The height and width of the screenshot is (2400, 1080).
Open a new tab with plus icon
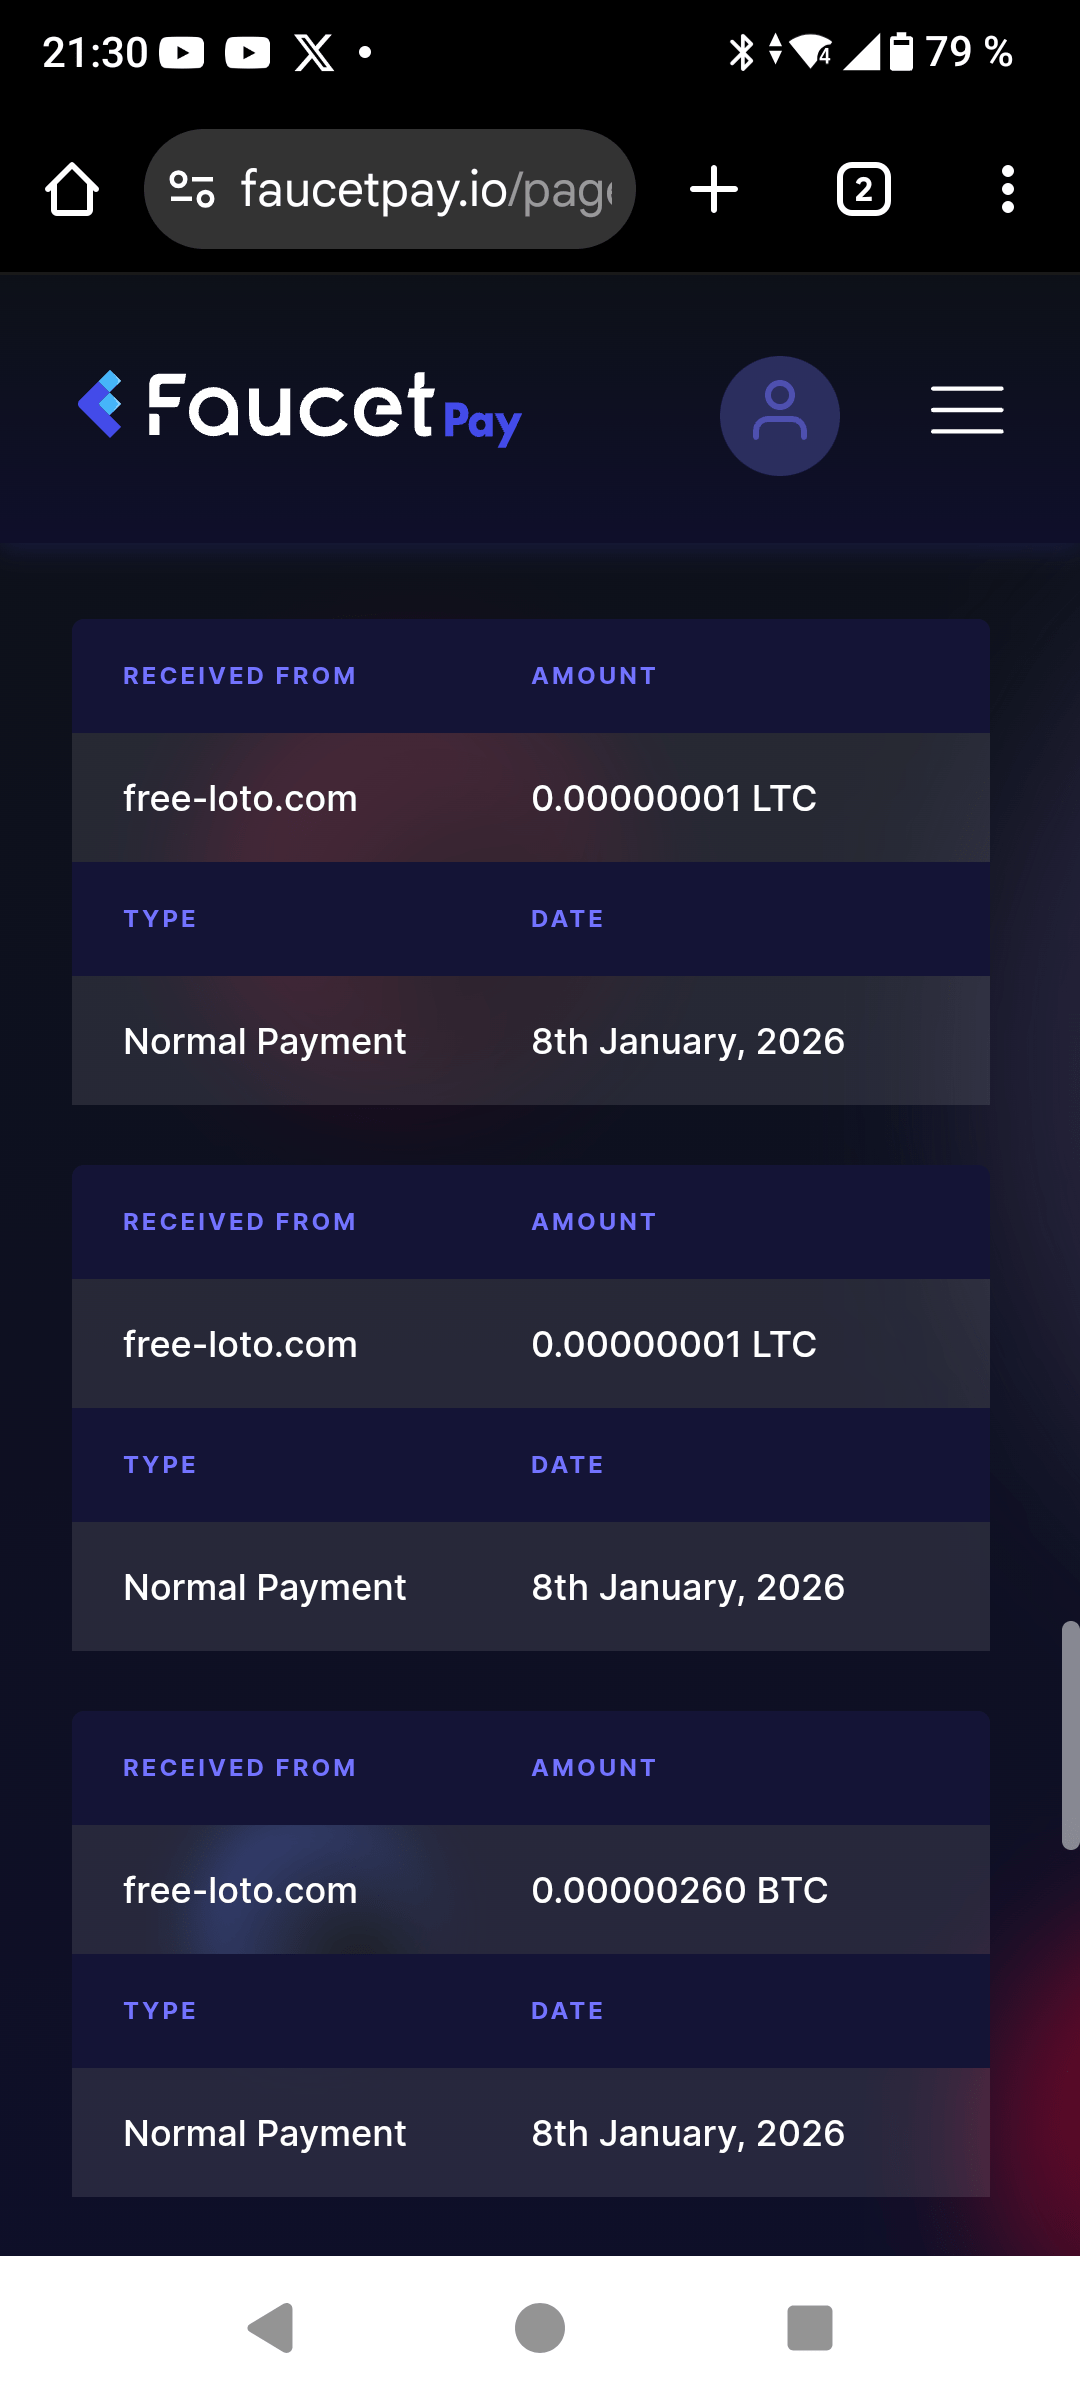(x=714, y=189)
